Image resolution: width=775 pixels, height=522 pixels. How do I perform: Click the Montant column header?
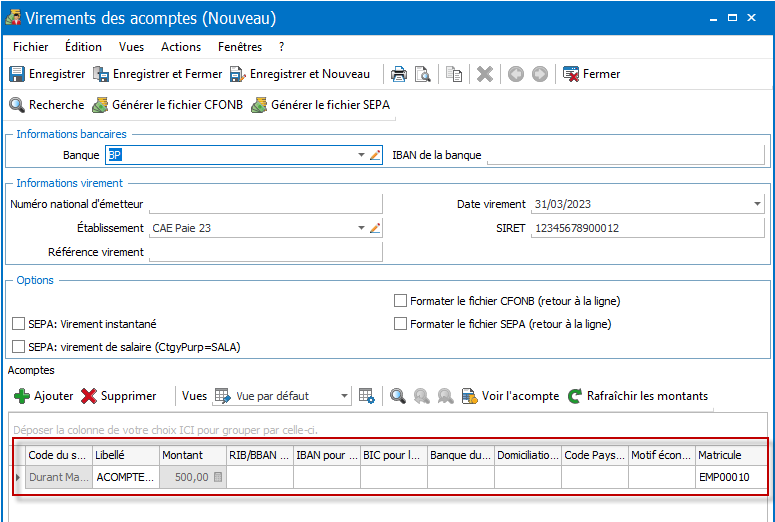coord(193,455)
